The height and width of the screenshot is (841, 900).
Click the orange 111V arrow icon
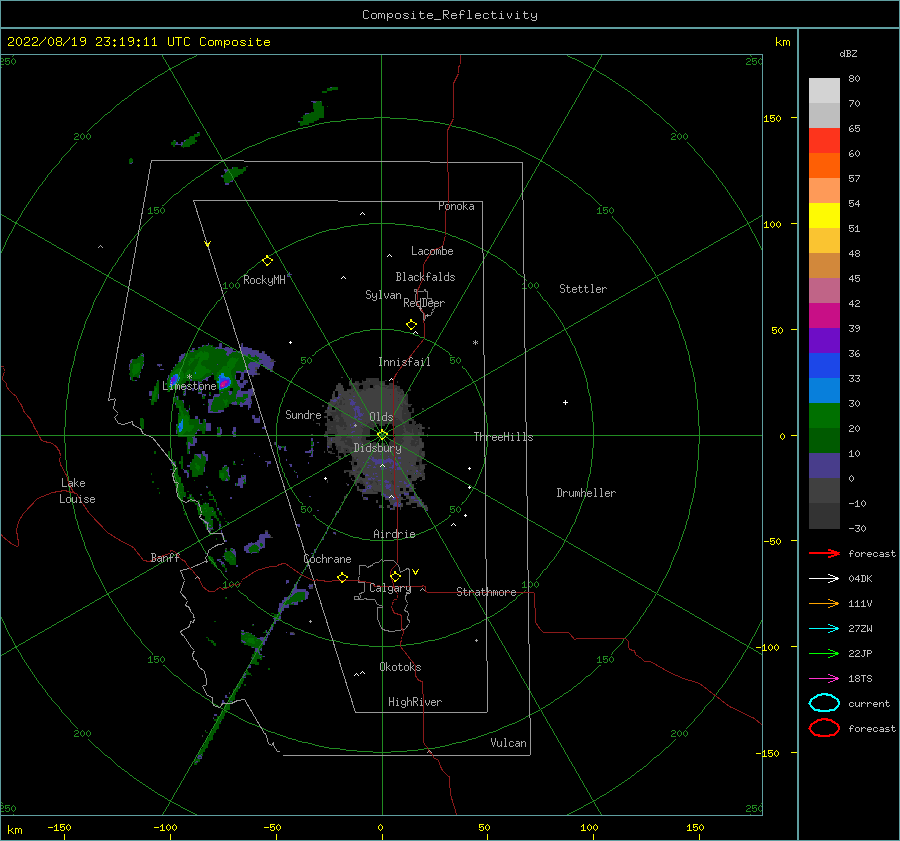tap(824, 603)
